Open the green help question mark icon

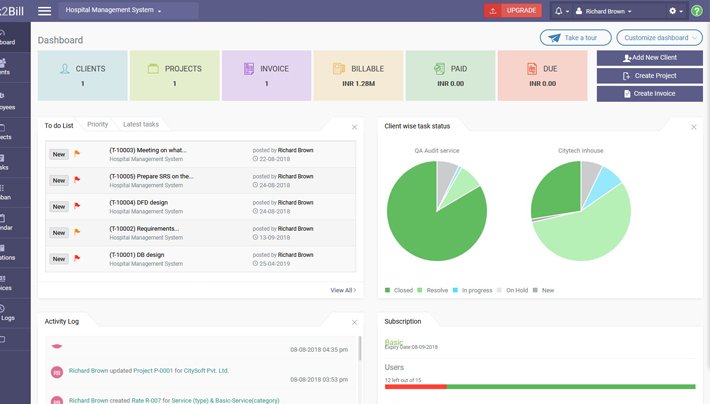696,11
